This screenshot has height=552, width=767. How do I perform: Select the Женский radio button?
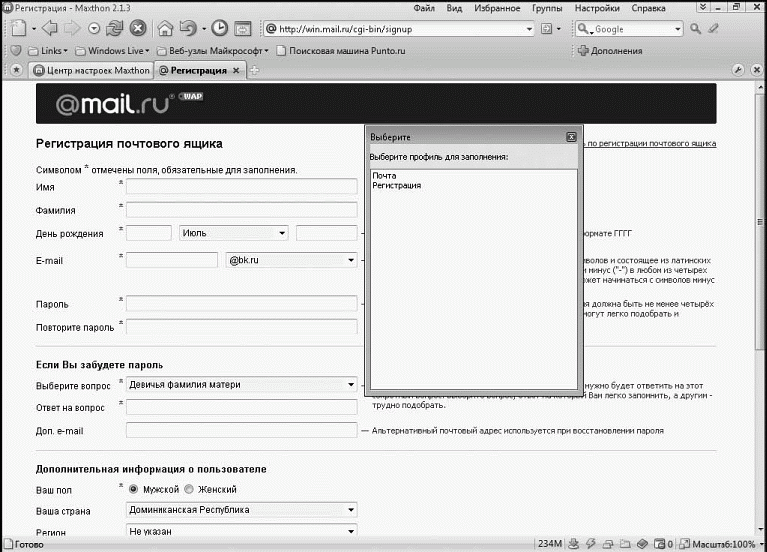pyautogui.click(x=189, y=489)
